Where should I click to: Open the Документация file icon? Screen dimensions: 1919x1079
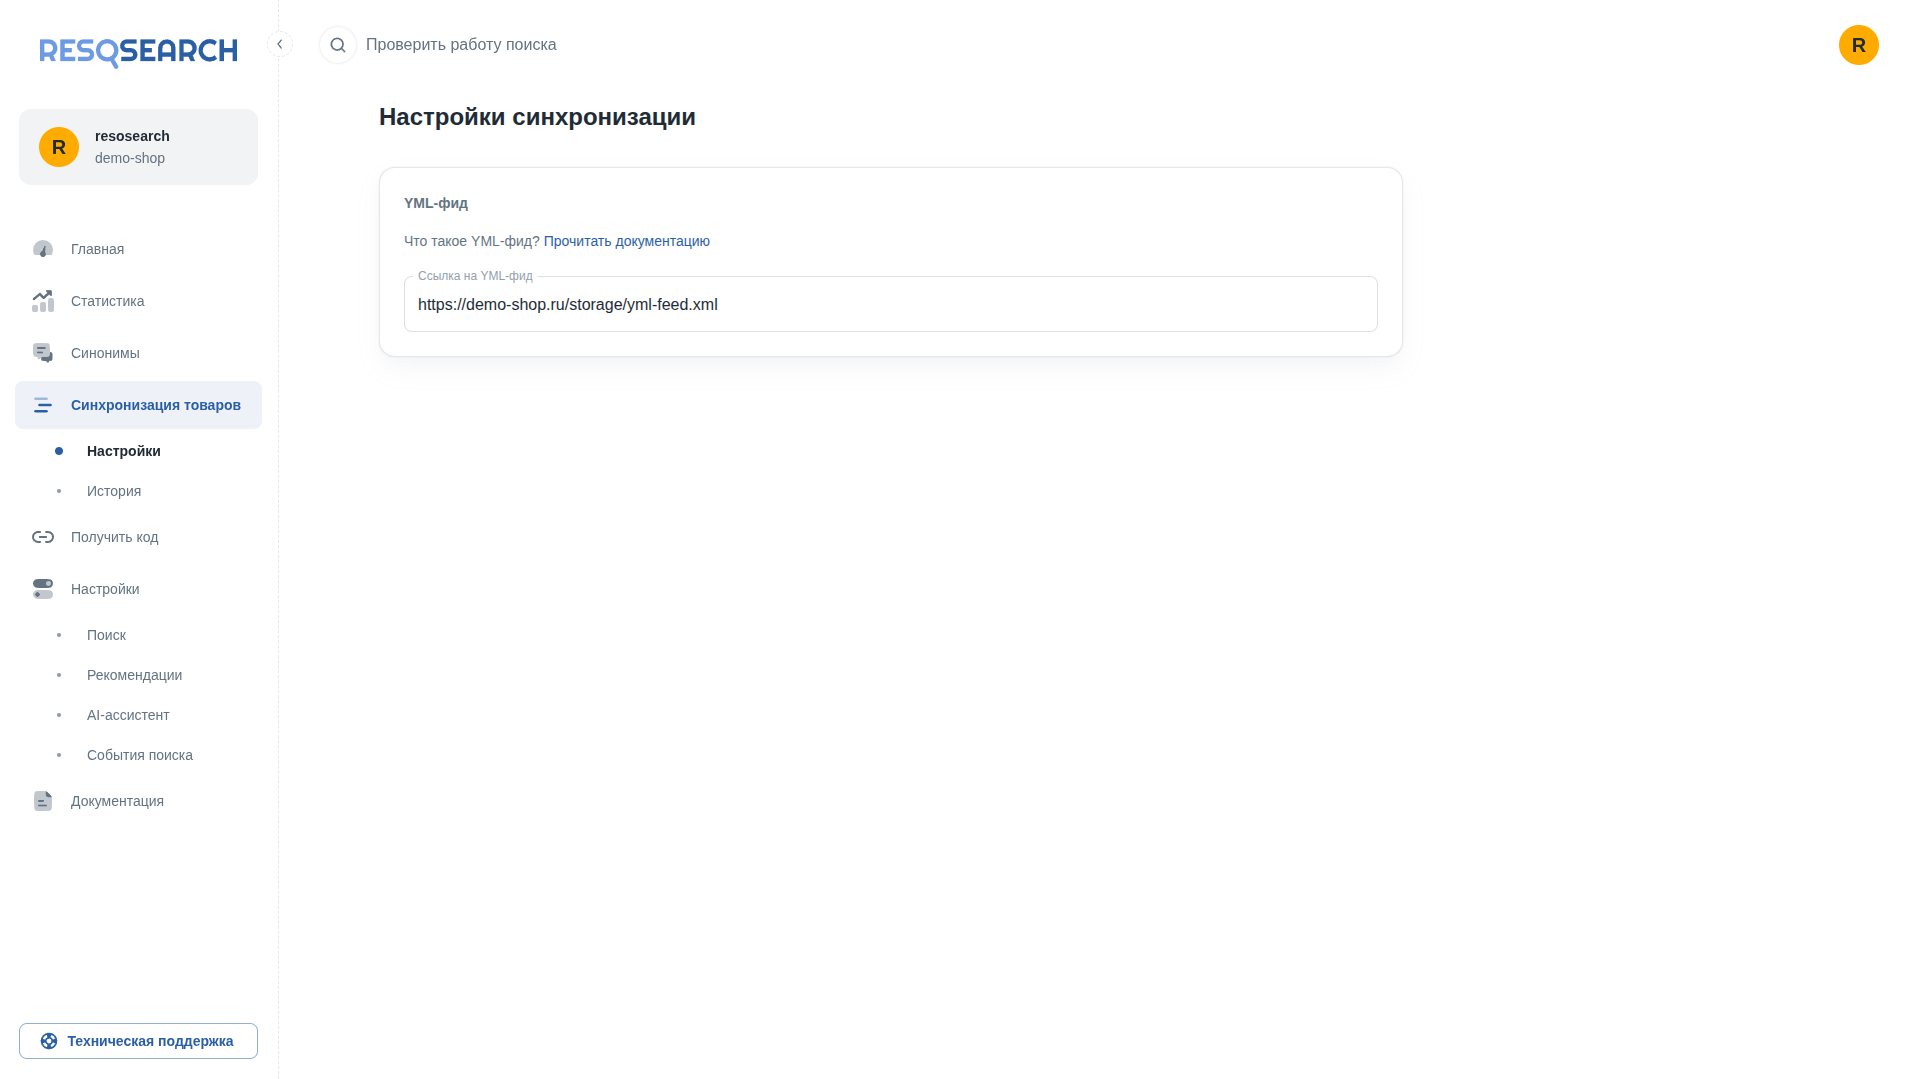pos(43,801)
